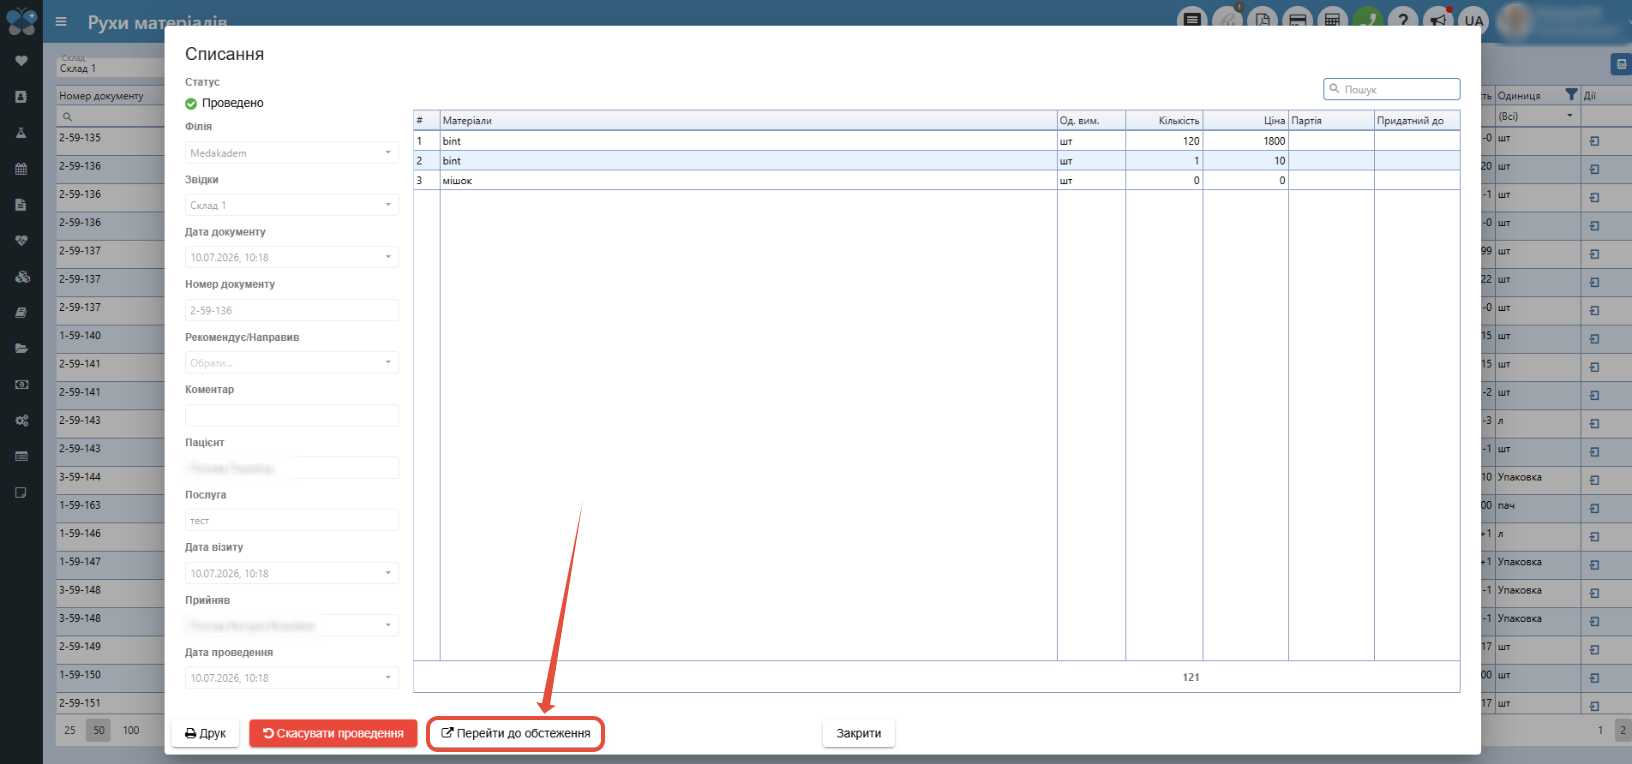Screen dimensions: 1632x764
Task: Go to page 2 of the grid
Action: [1622, 730]
